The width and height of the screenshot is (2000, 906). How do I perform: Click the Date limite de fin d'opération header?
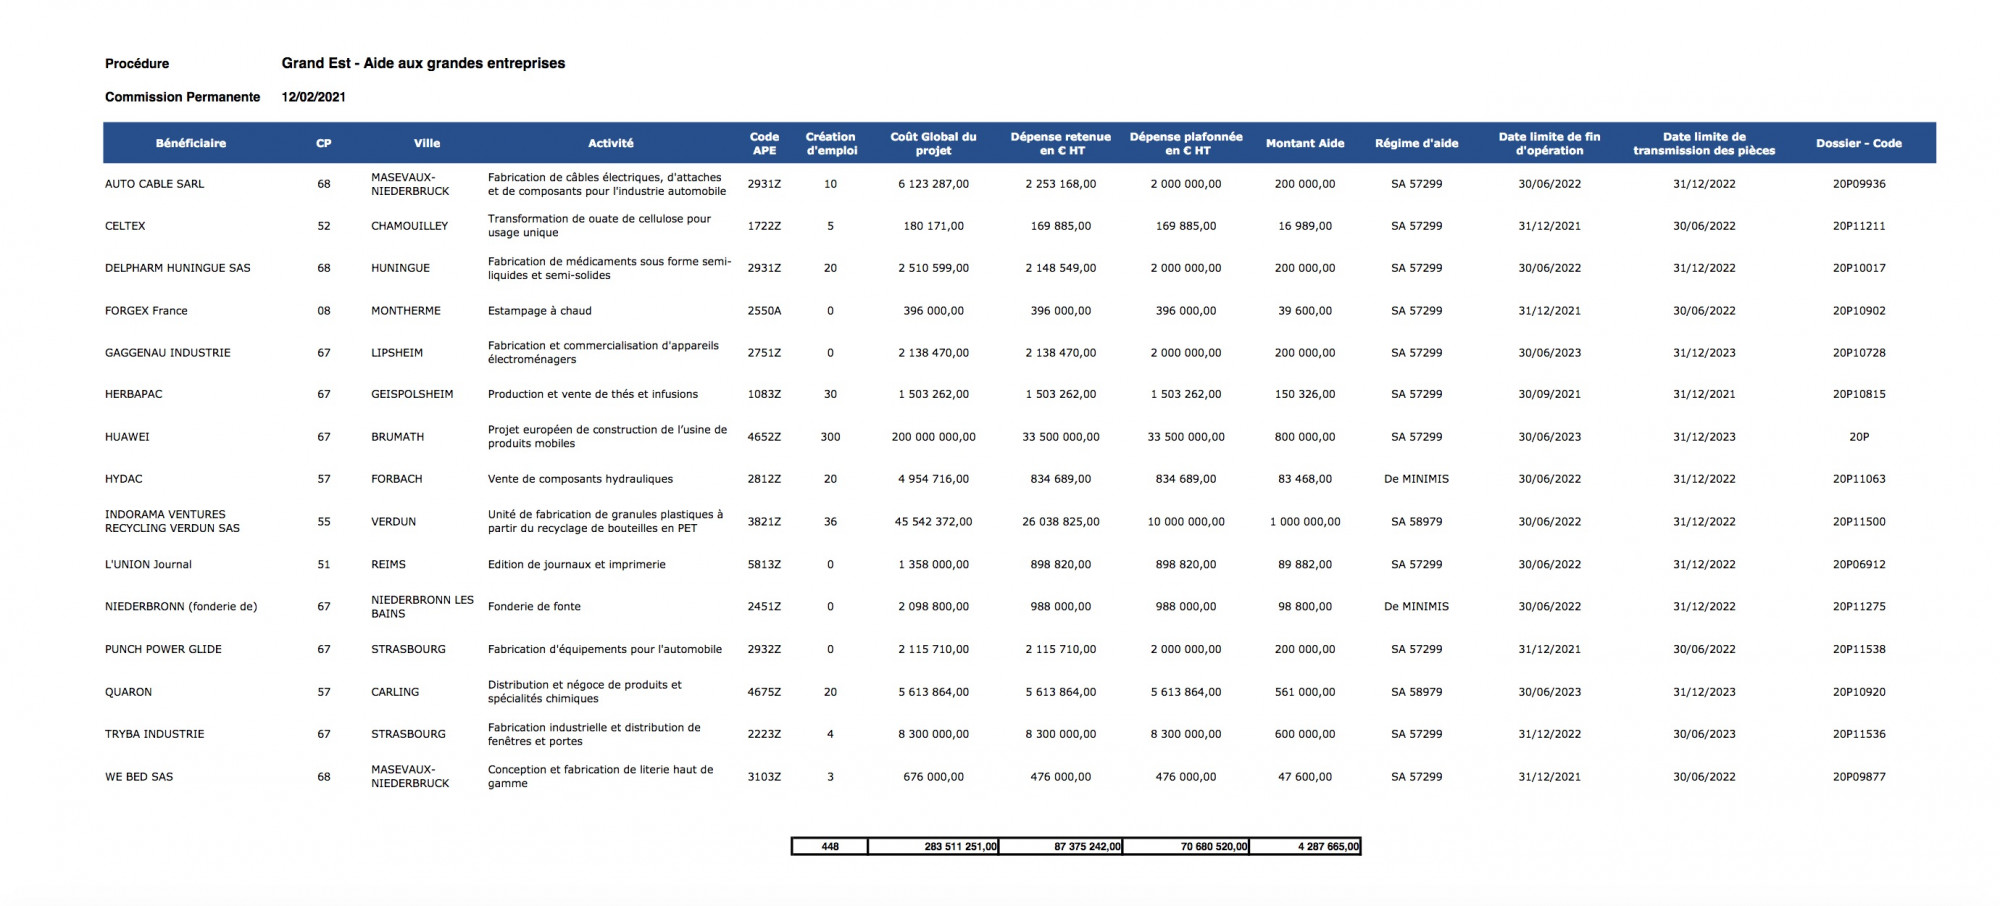click(x=1549, y=143)
